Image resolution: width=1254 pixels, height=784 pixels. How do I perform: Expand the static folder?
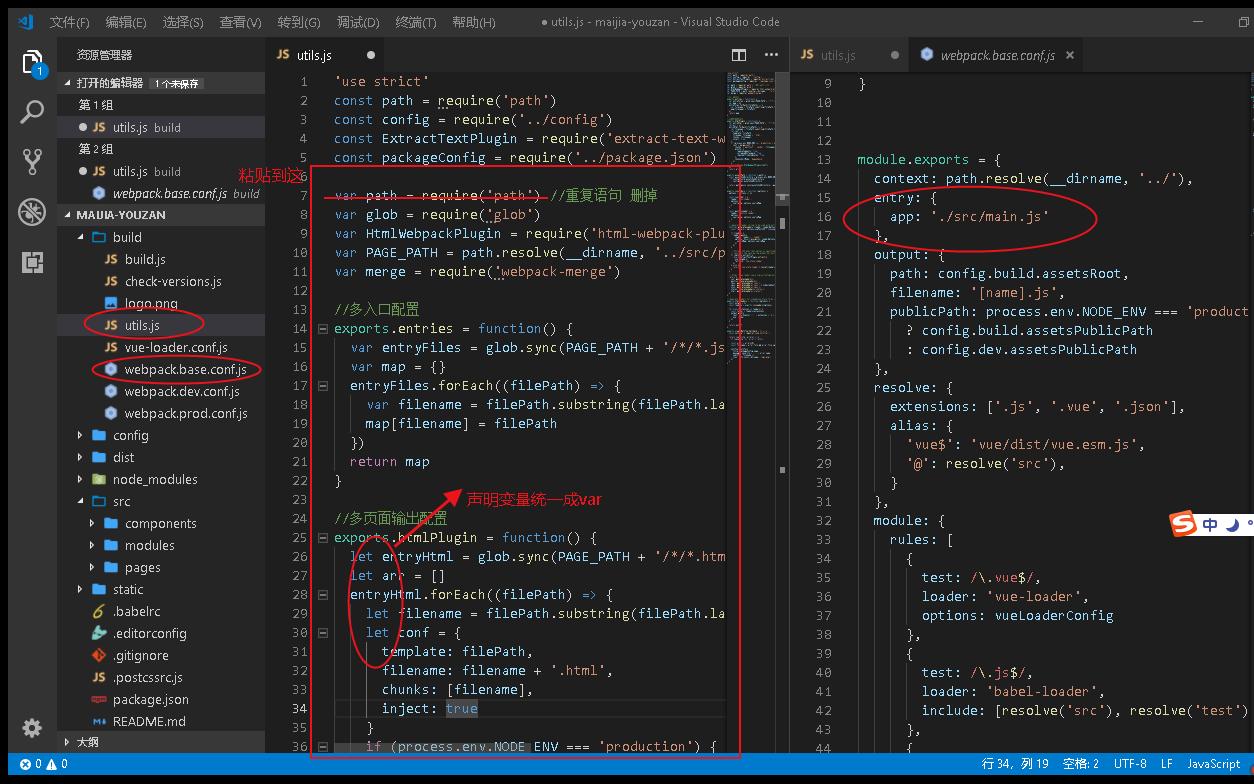pyautogui.click(x=160, y=589)
